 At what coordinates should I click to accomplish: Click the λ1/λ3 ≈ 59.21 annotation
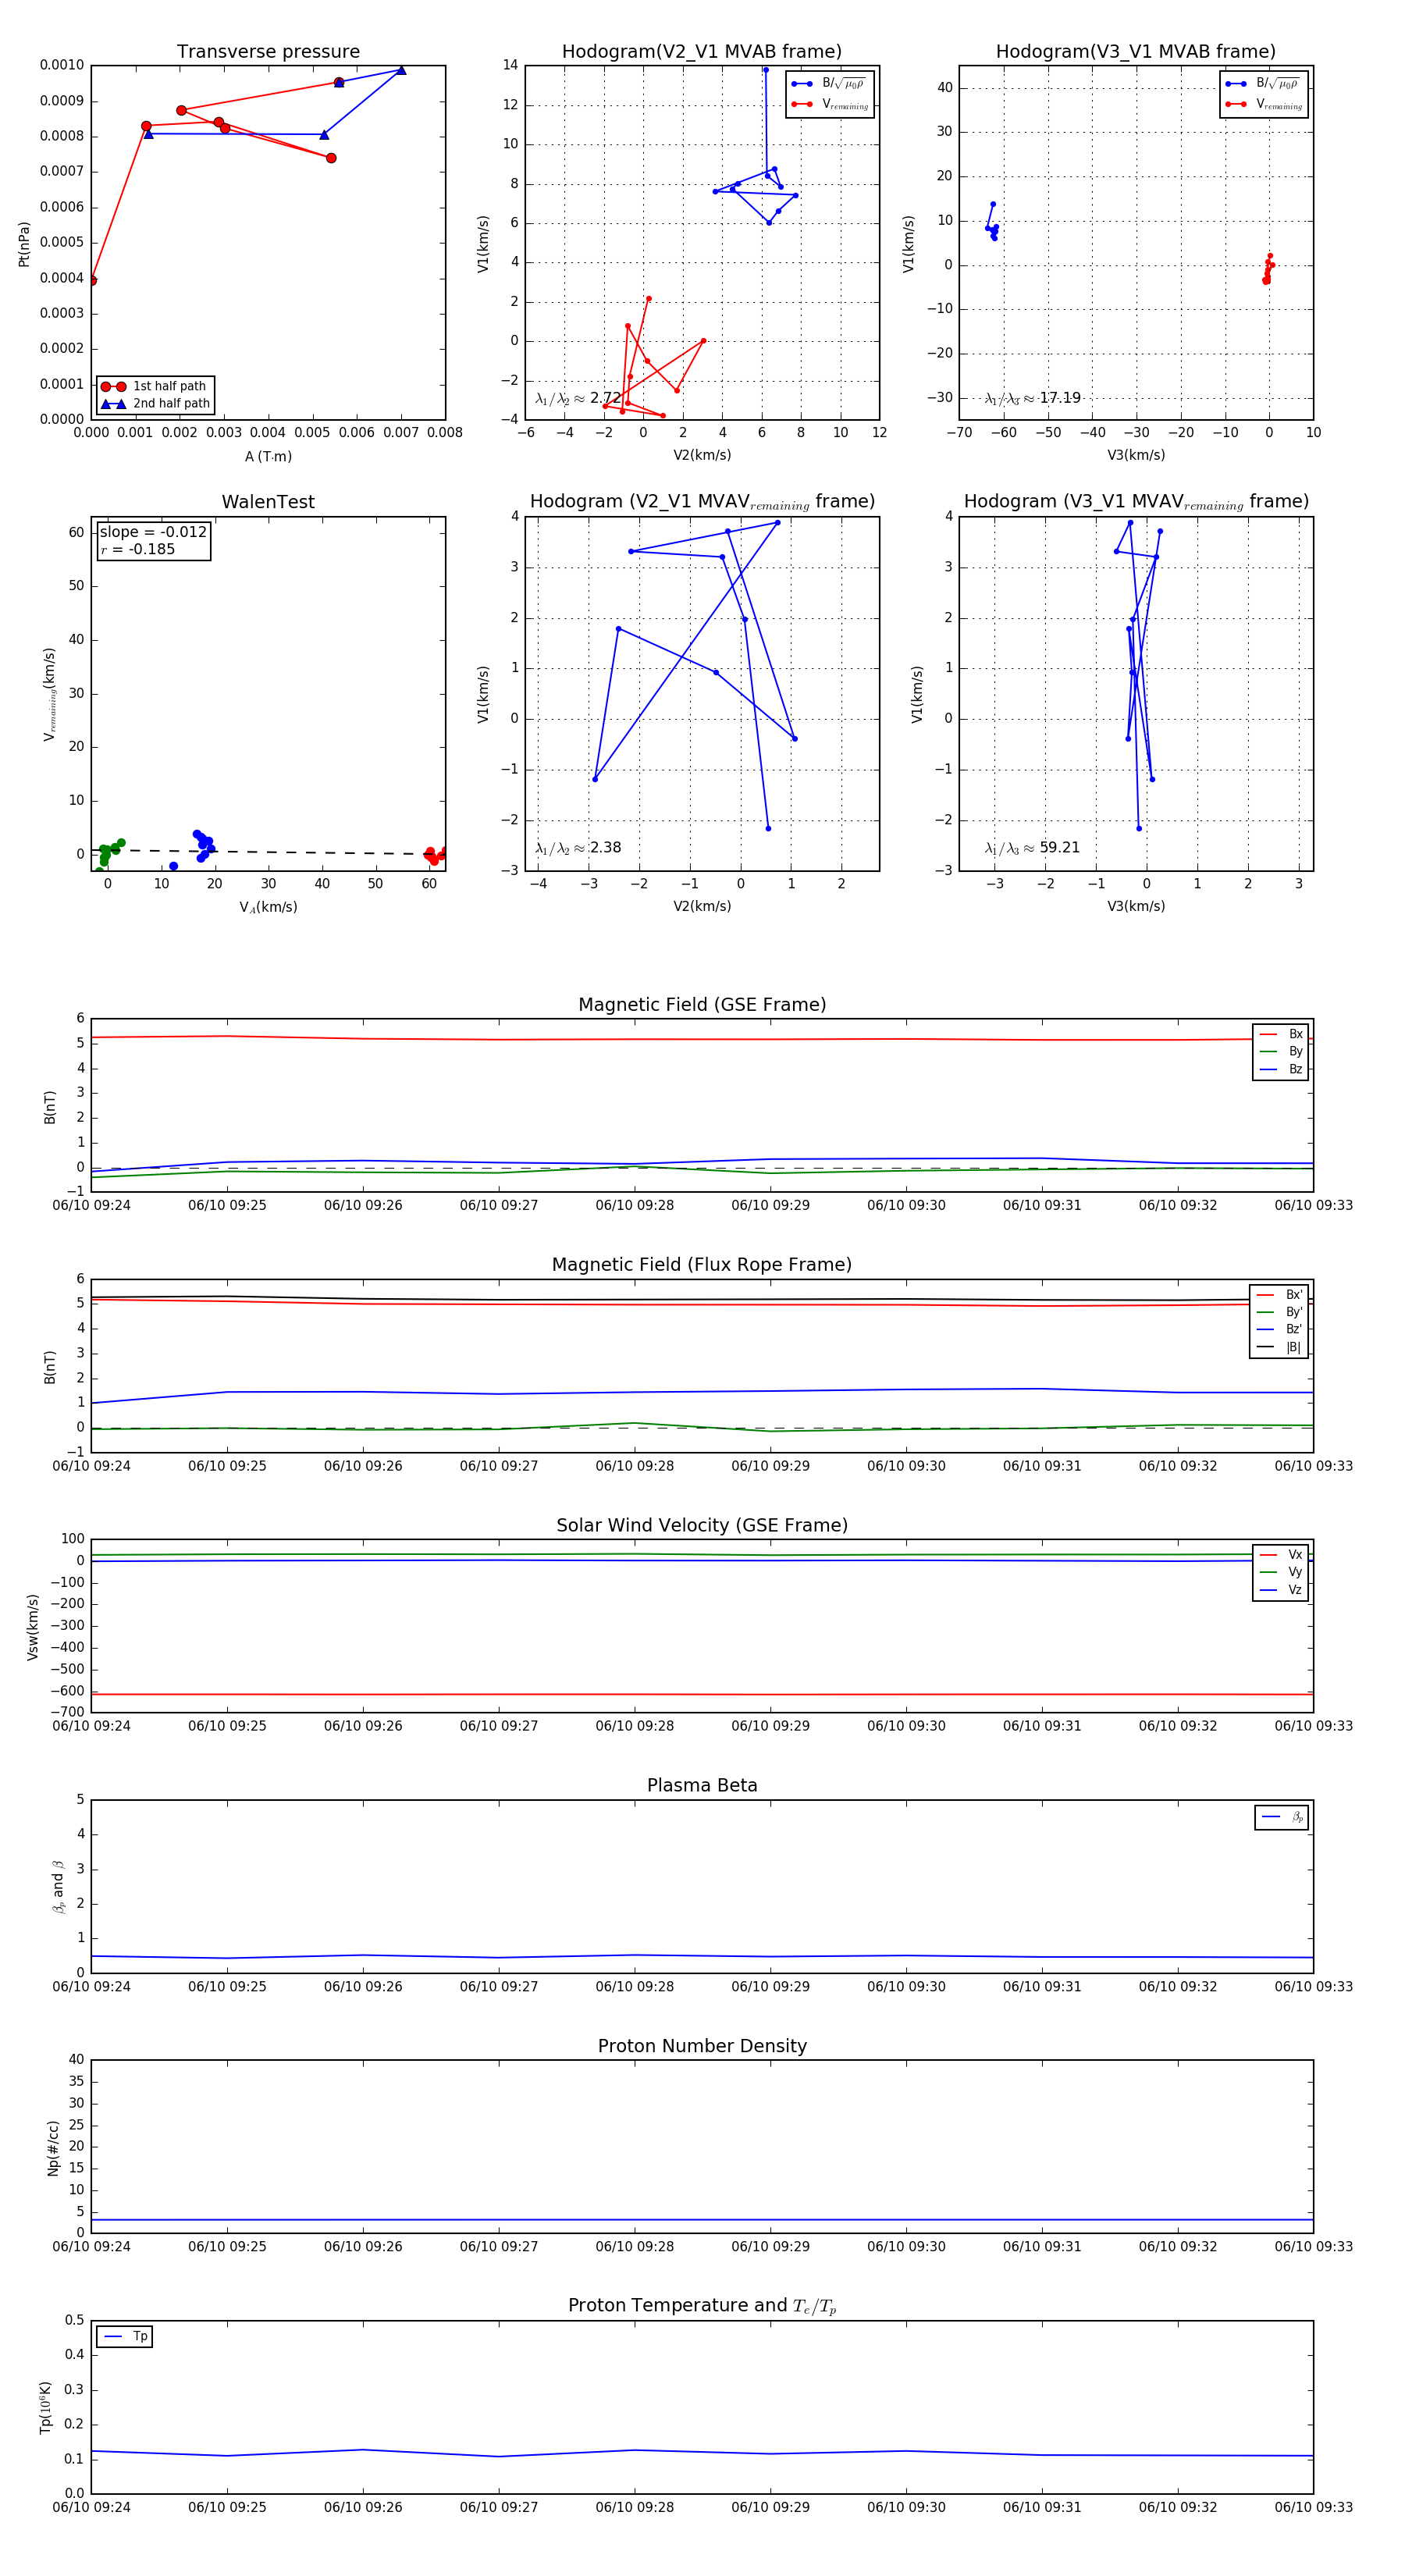click(1032, 848)
